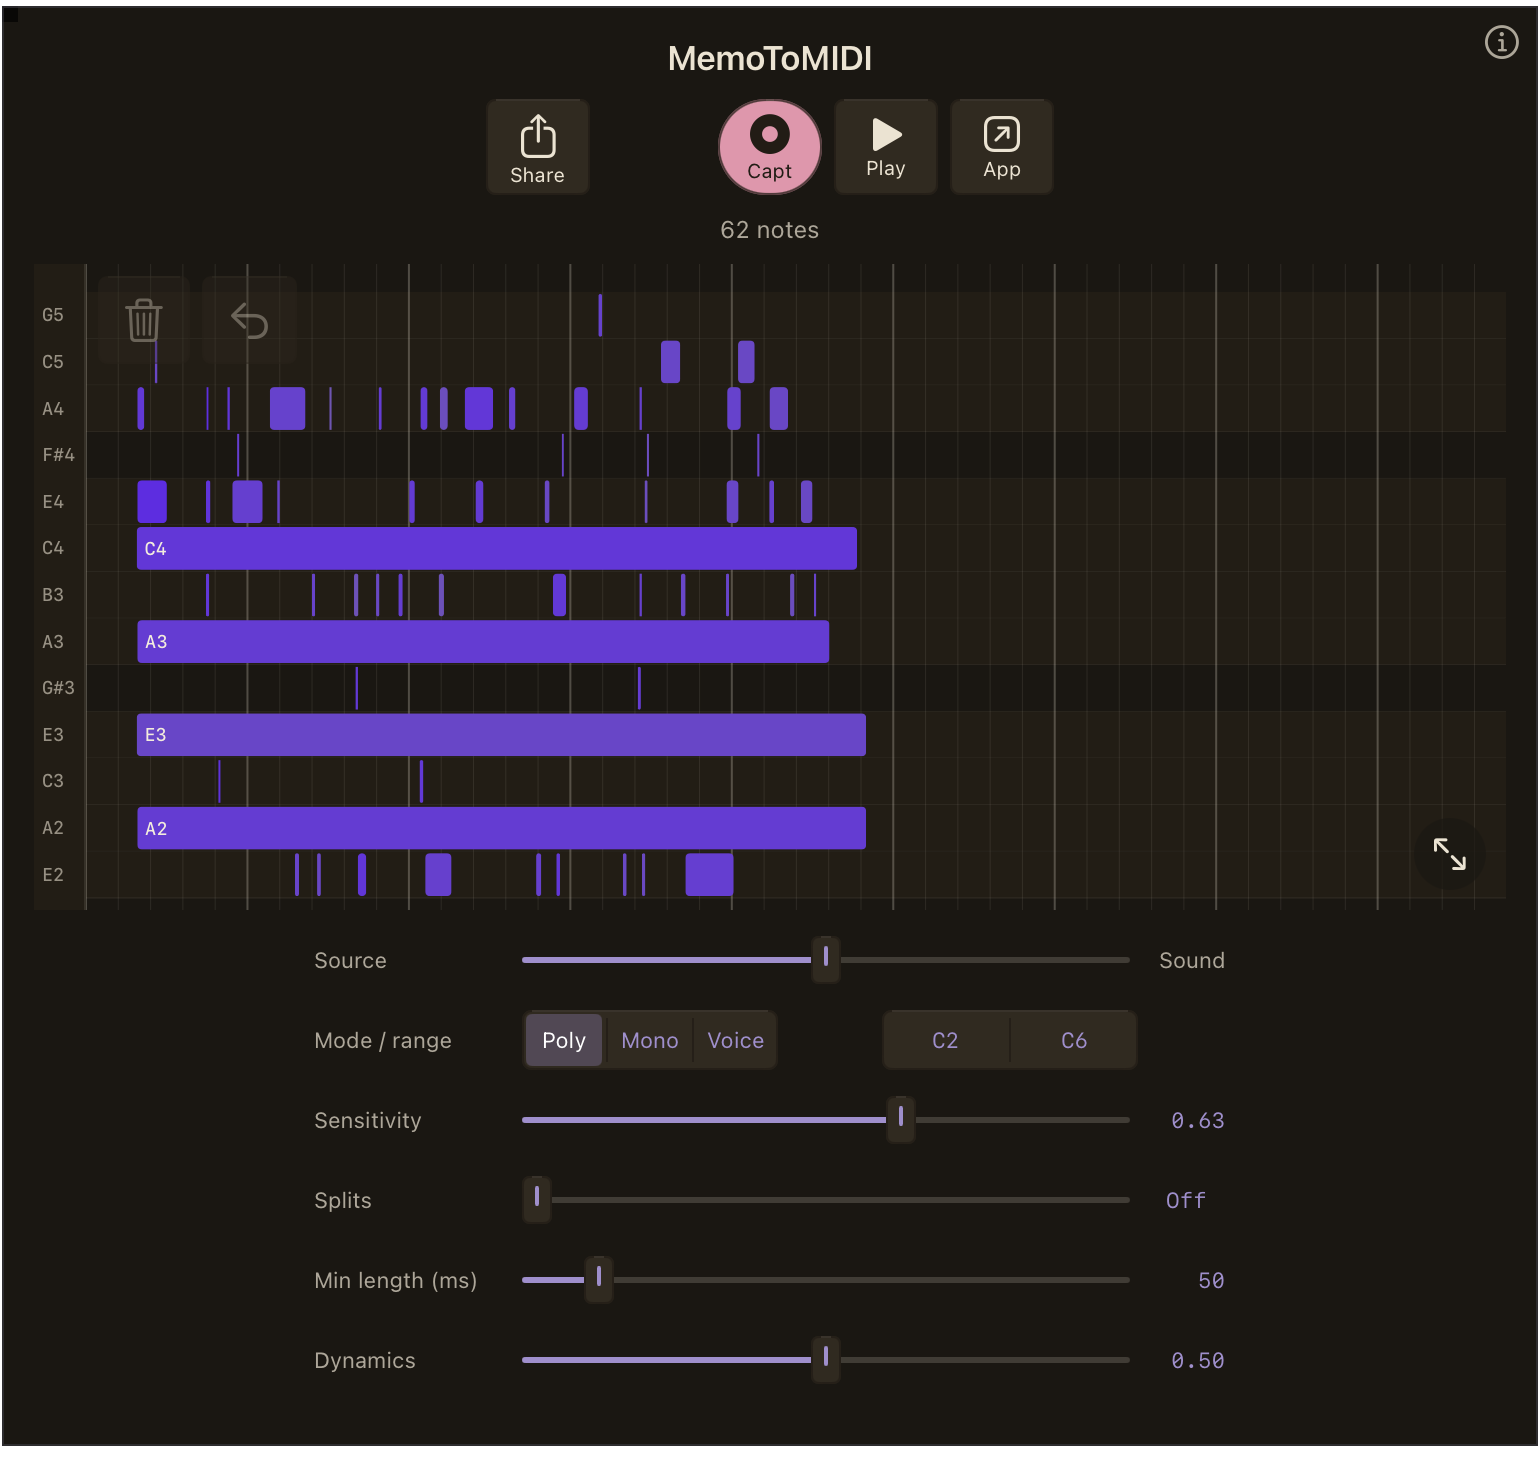Open the C6 upper range selector
Screen dimensions: 1540x1470
pyautogui.click(x=1074, y=1040)
